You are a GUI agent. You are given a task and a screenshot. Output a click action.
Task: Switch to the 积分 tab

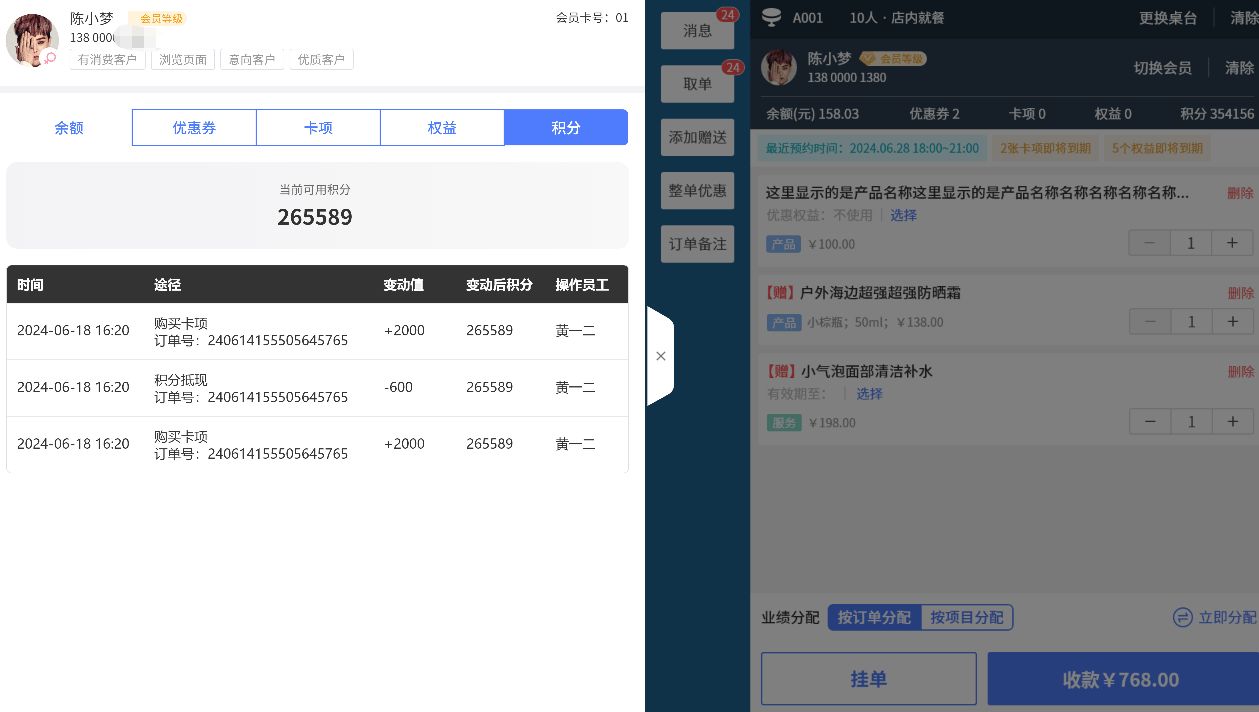566,128
